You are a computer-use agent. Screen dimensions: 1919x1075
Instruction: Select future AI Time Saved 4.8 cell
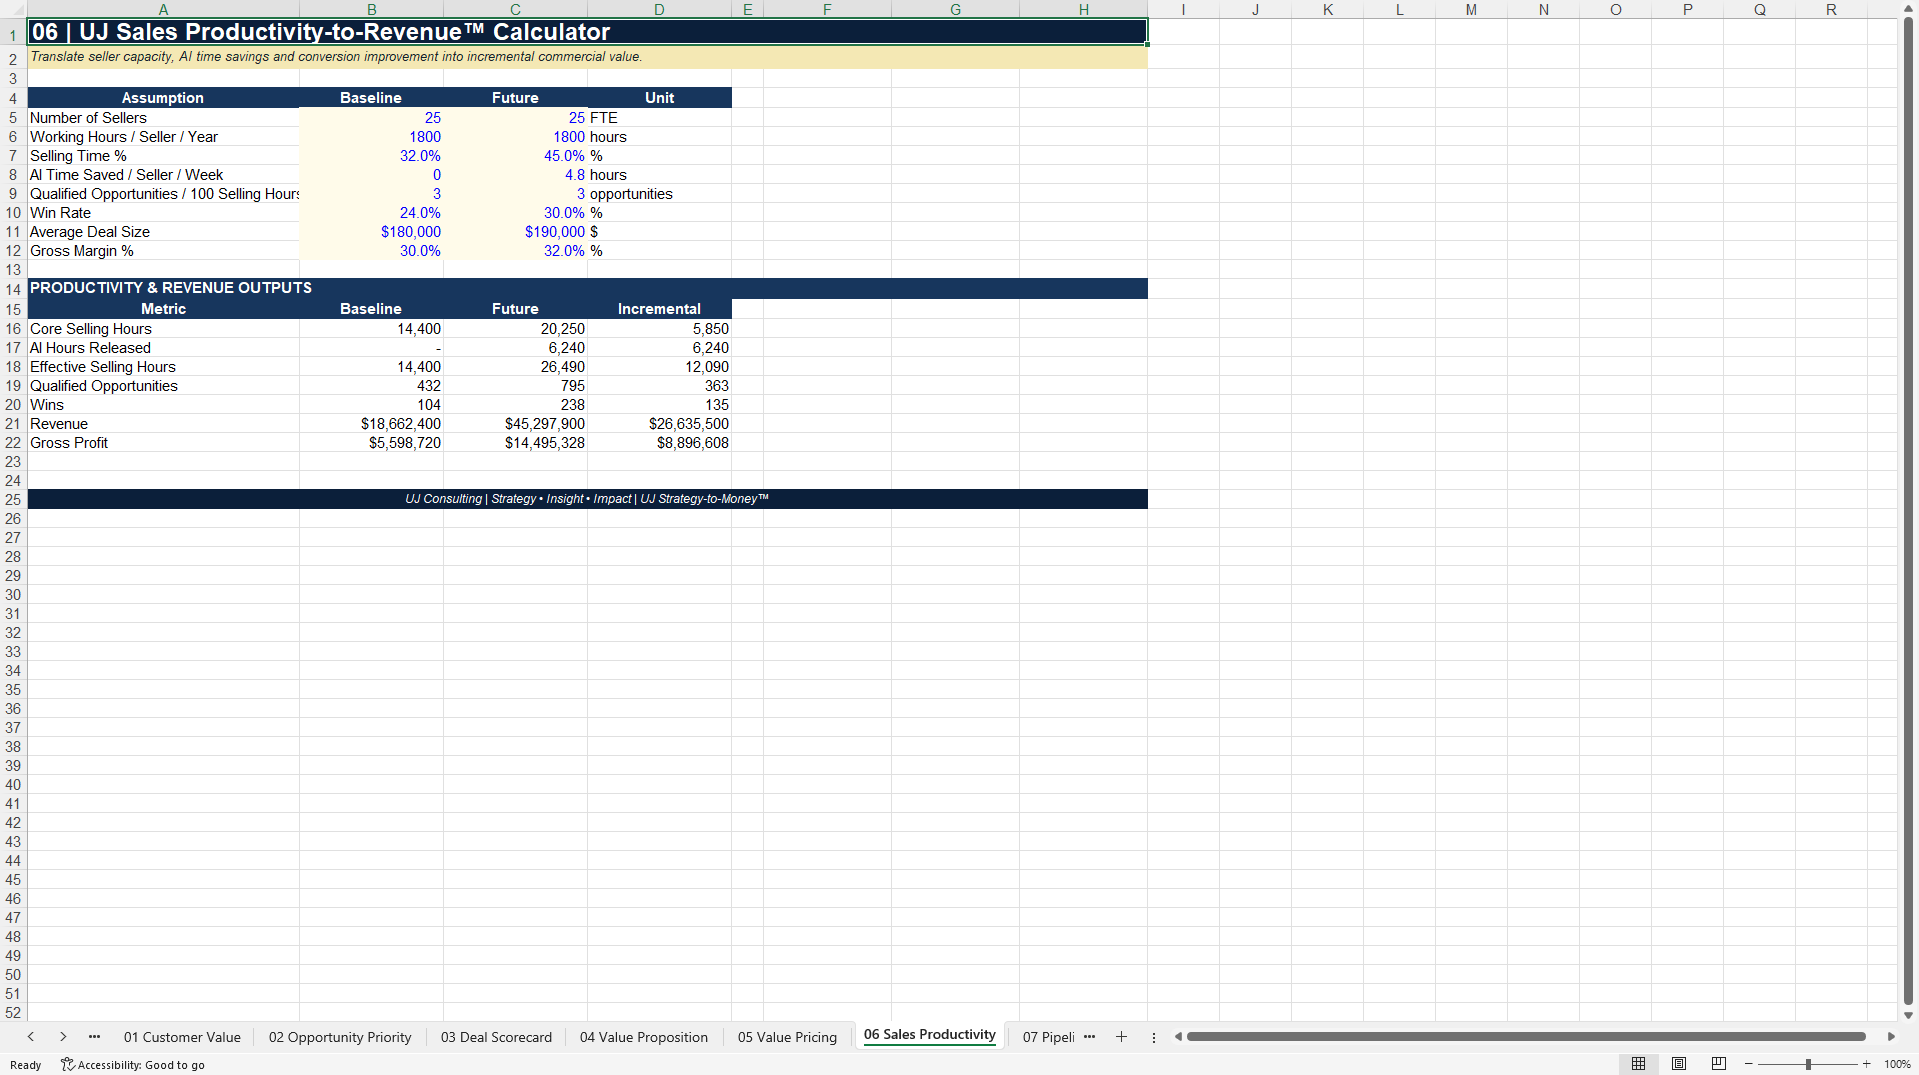[x=515, y=175]
